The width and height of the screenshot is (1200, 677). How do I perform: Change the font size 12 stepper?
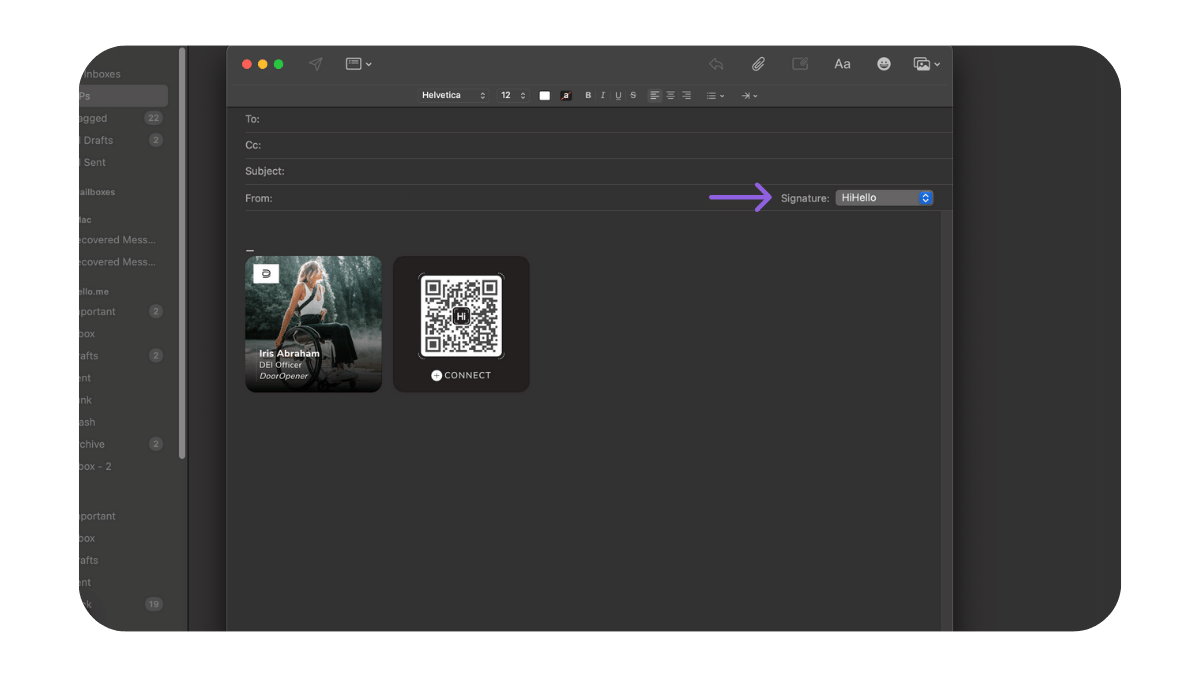pyautogui.click(x=513, y=96)
